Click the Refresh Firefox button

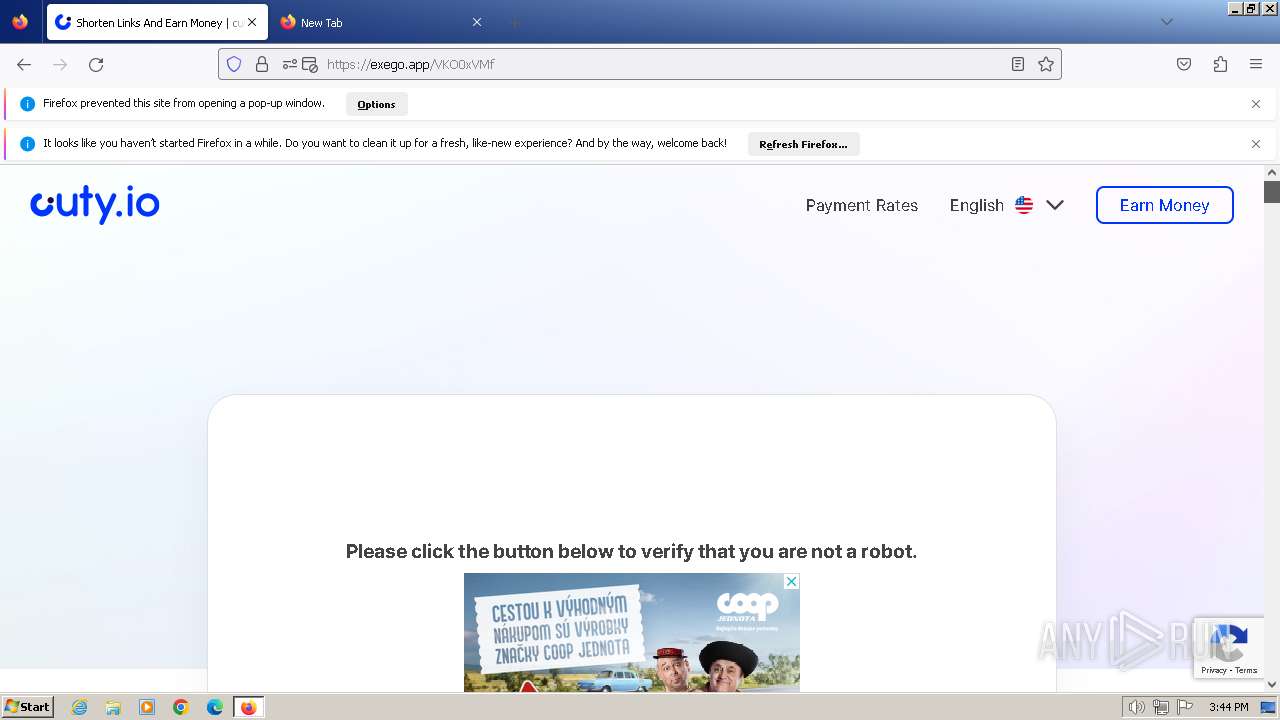(x=803, y=144)
